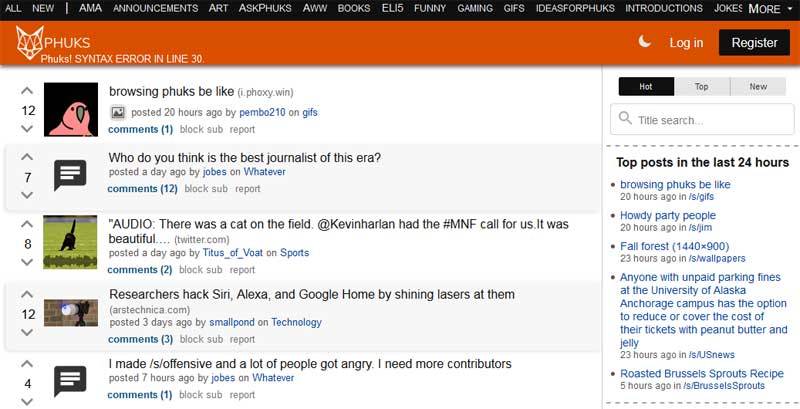Open the 'browsing phuks be like' post title
The width and height of the screenshot is (800, 409).
tap(171, 92)
